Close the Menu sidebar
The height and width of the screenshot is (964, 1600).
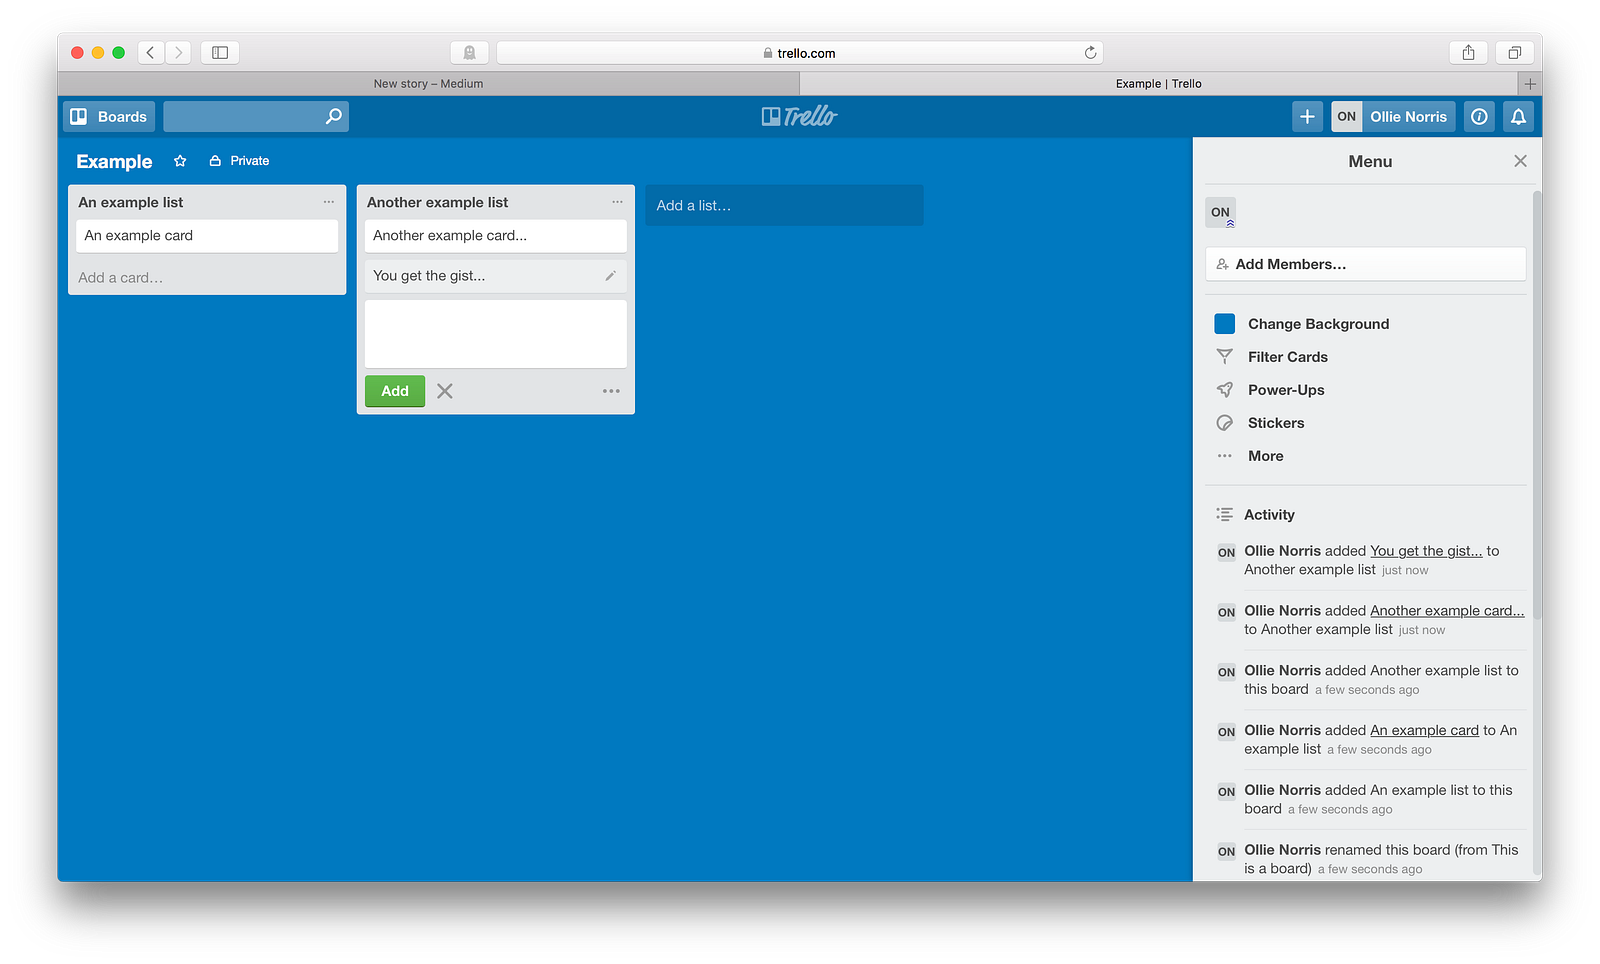click(1520, 161)
